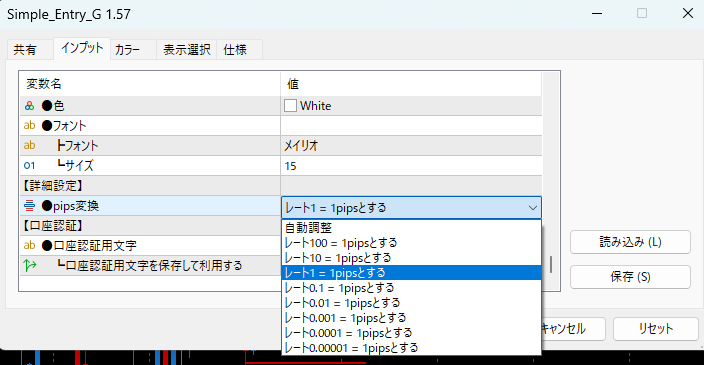
Task: Click the メイリオ font value cell
Action: pos(411,145)
